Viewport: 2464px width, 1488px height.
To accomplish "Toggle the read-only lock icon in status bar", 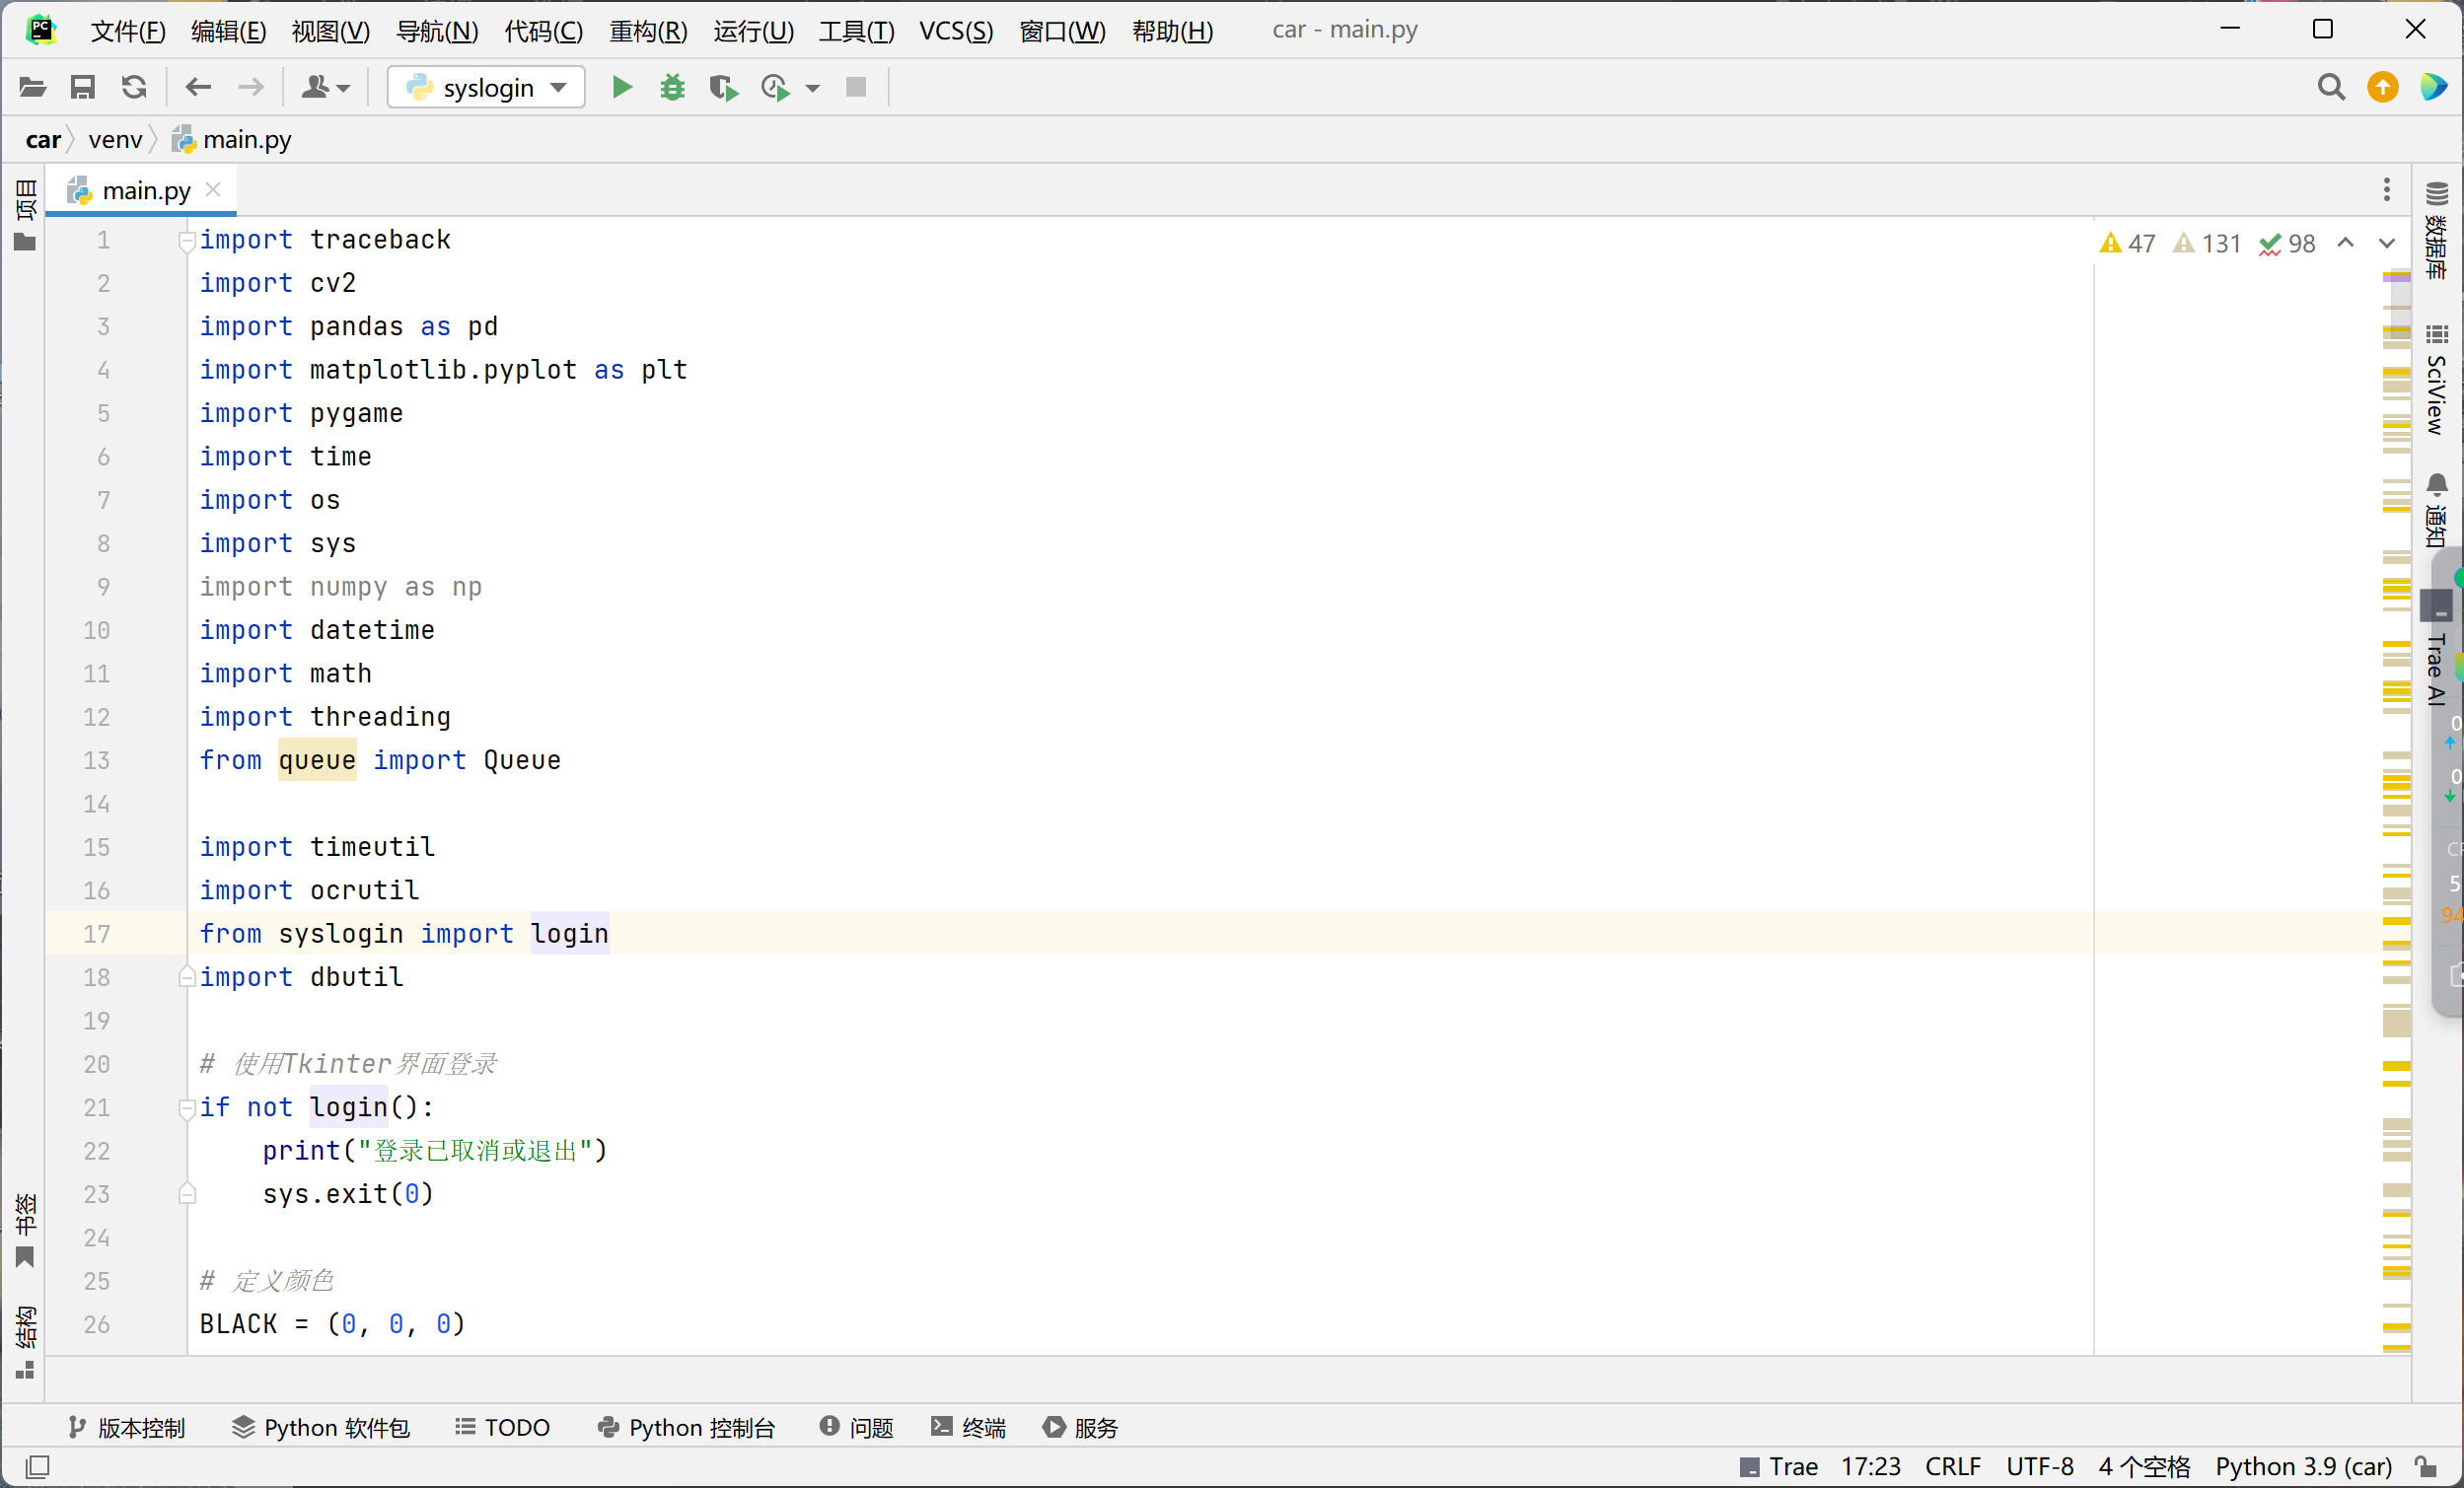I will (2426, 1466).
